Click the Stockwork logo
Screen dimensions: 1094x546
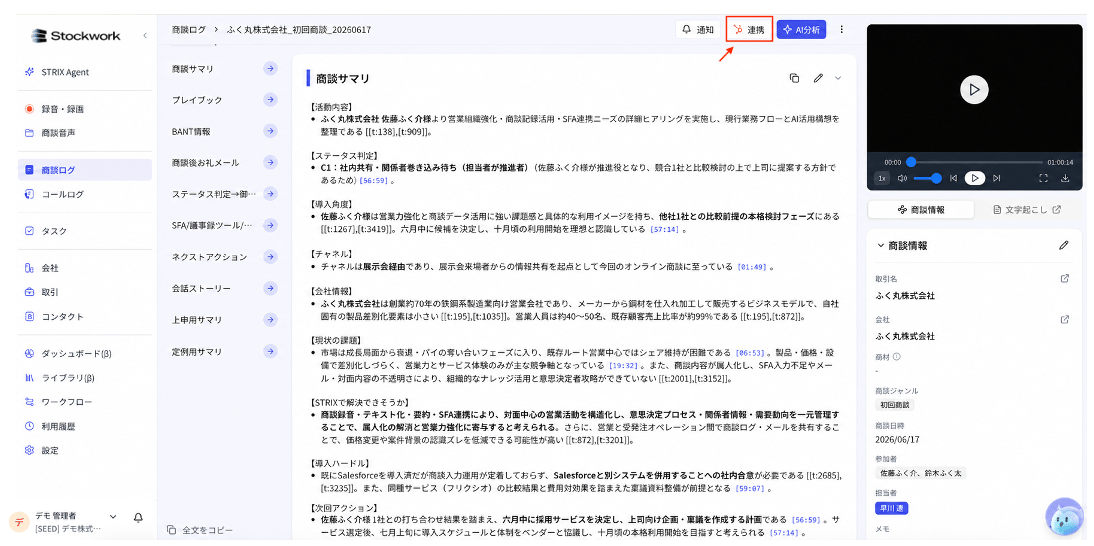pyautogui.click(x=76, y=36)
